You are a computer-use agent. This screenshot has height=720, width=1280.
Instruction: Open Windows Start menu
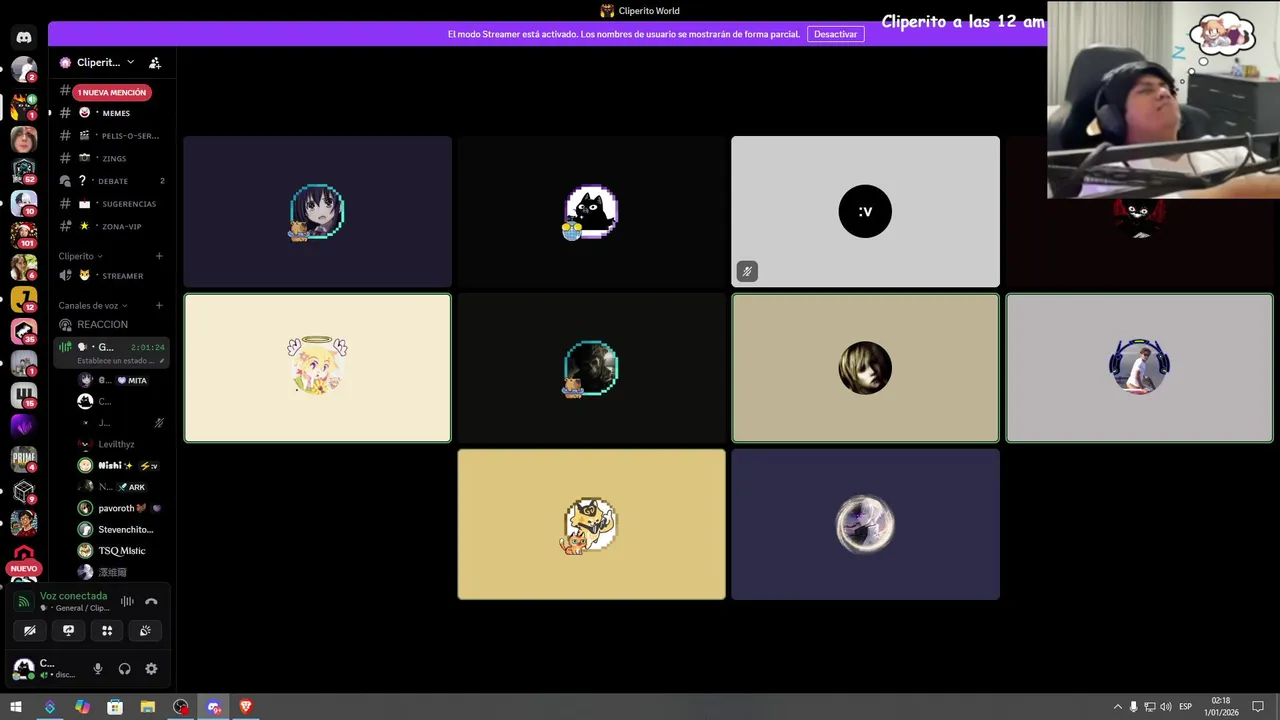pos(16,707)
